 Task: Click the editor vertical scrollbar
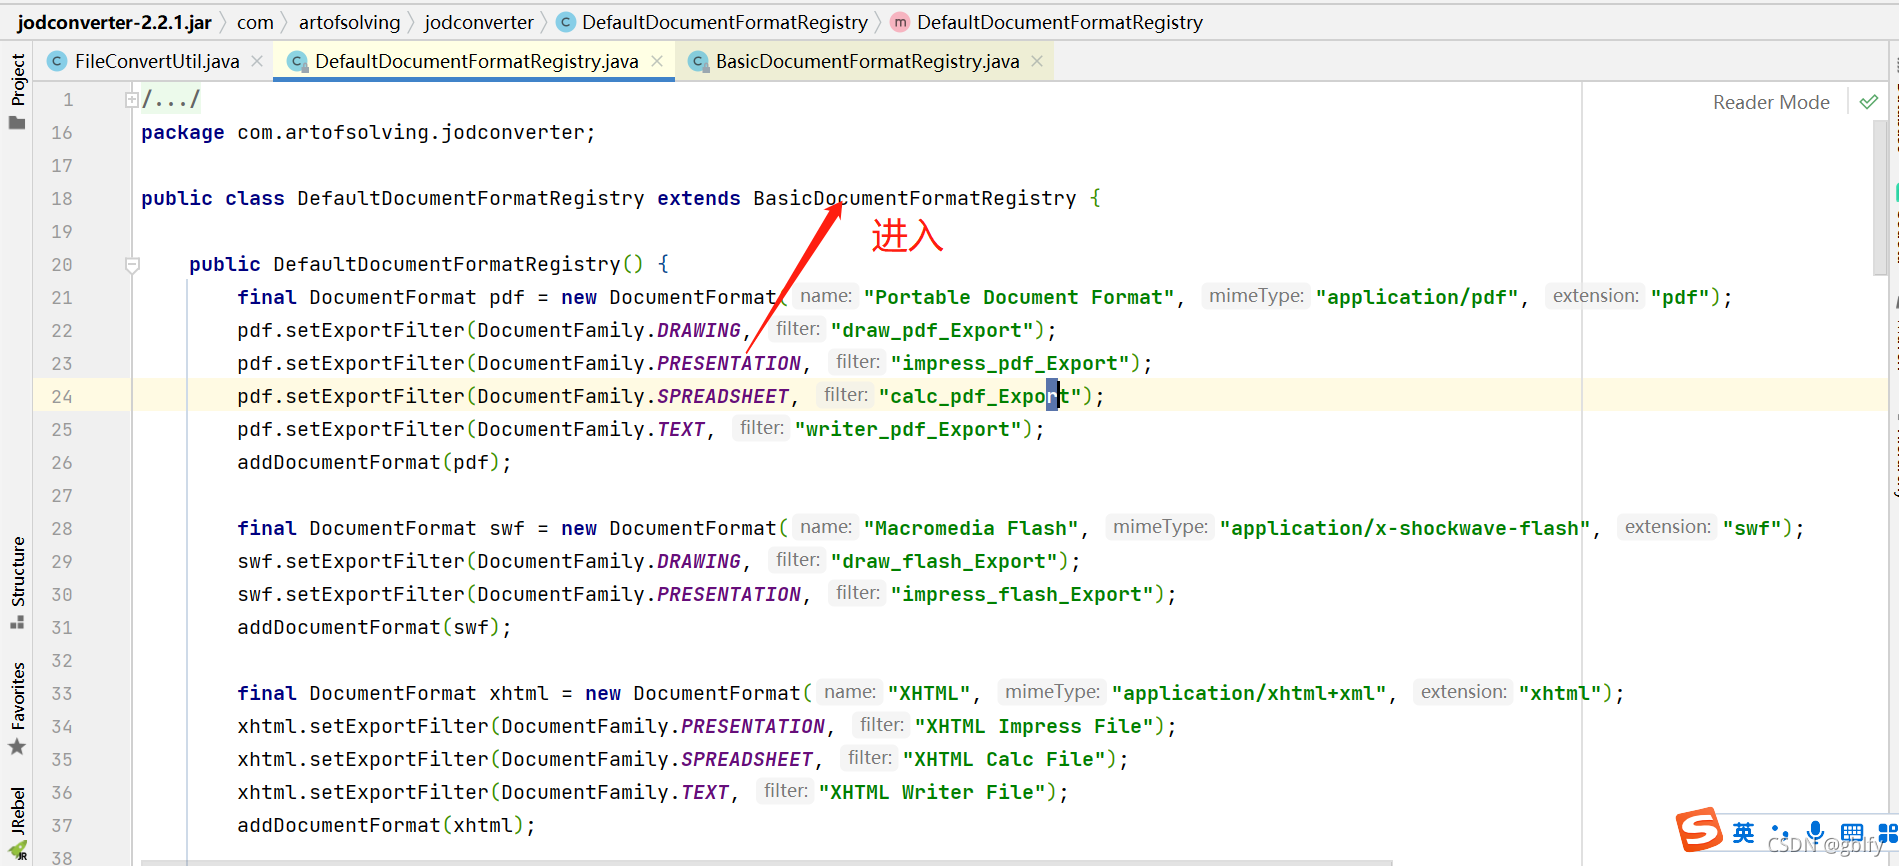(1879, 196)
